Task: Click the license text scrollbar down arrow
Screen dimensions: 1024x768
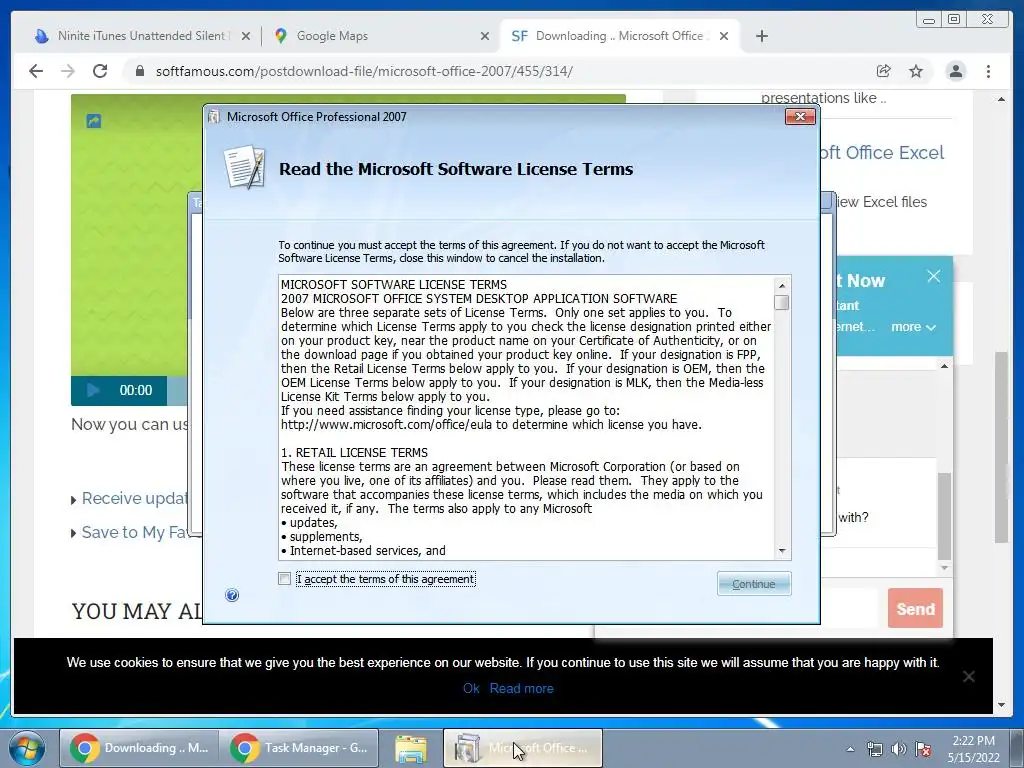Action: pyautogui.click(x=782, y=551)
